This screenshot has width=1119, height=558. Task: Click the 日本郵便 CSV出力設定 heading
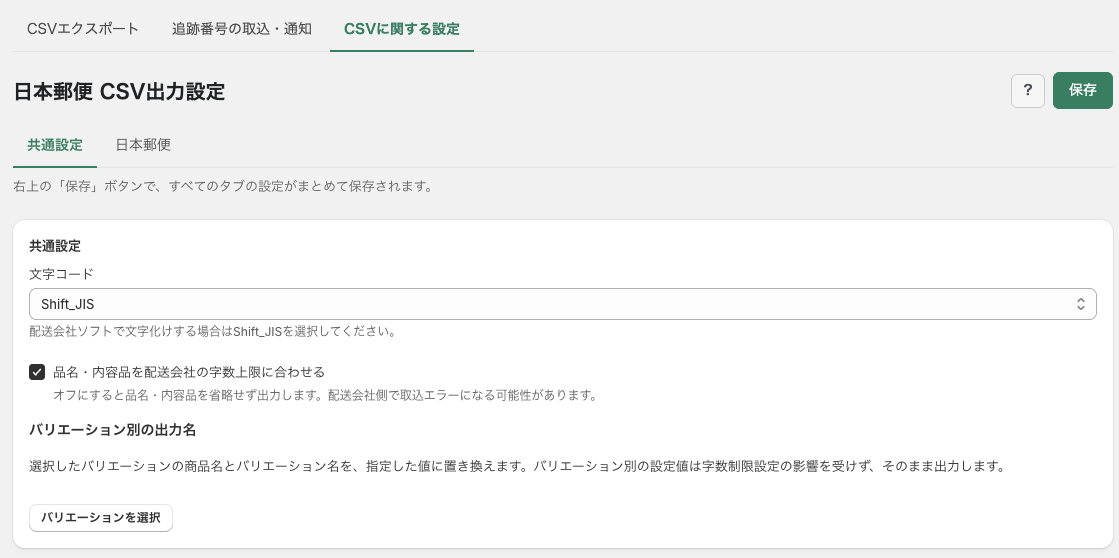pos(119,92)
